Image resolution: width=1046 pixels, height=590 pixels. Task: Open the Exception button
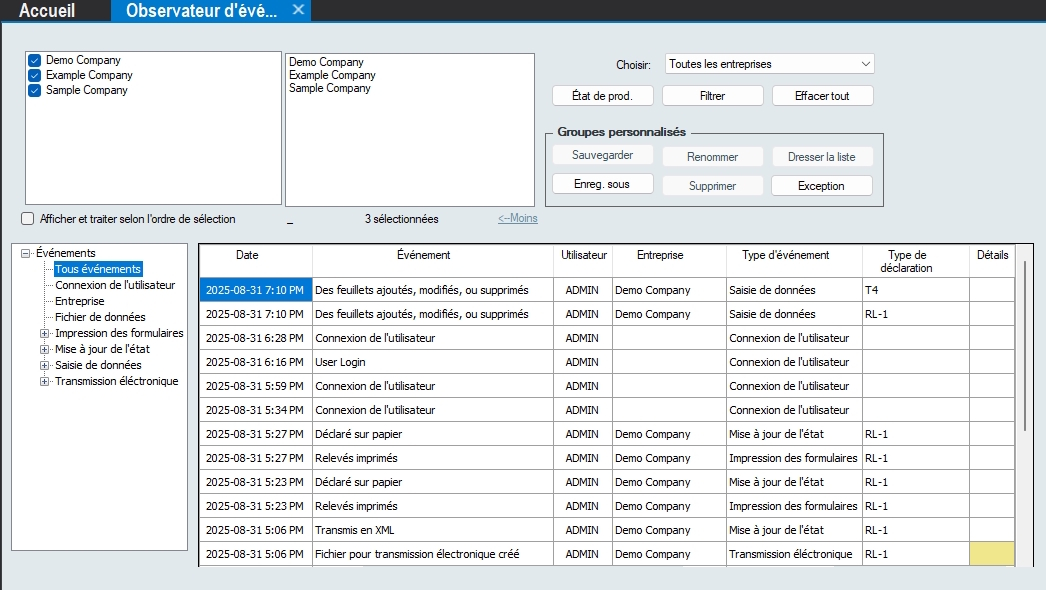tap(822, 186)
